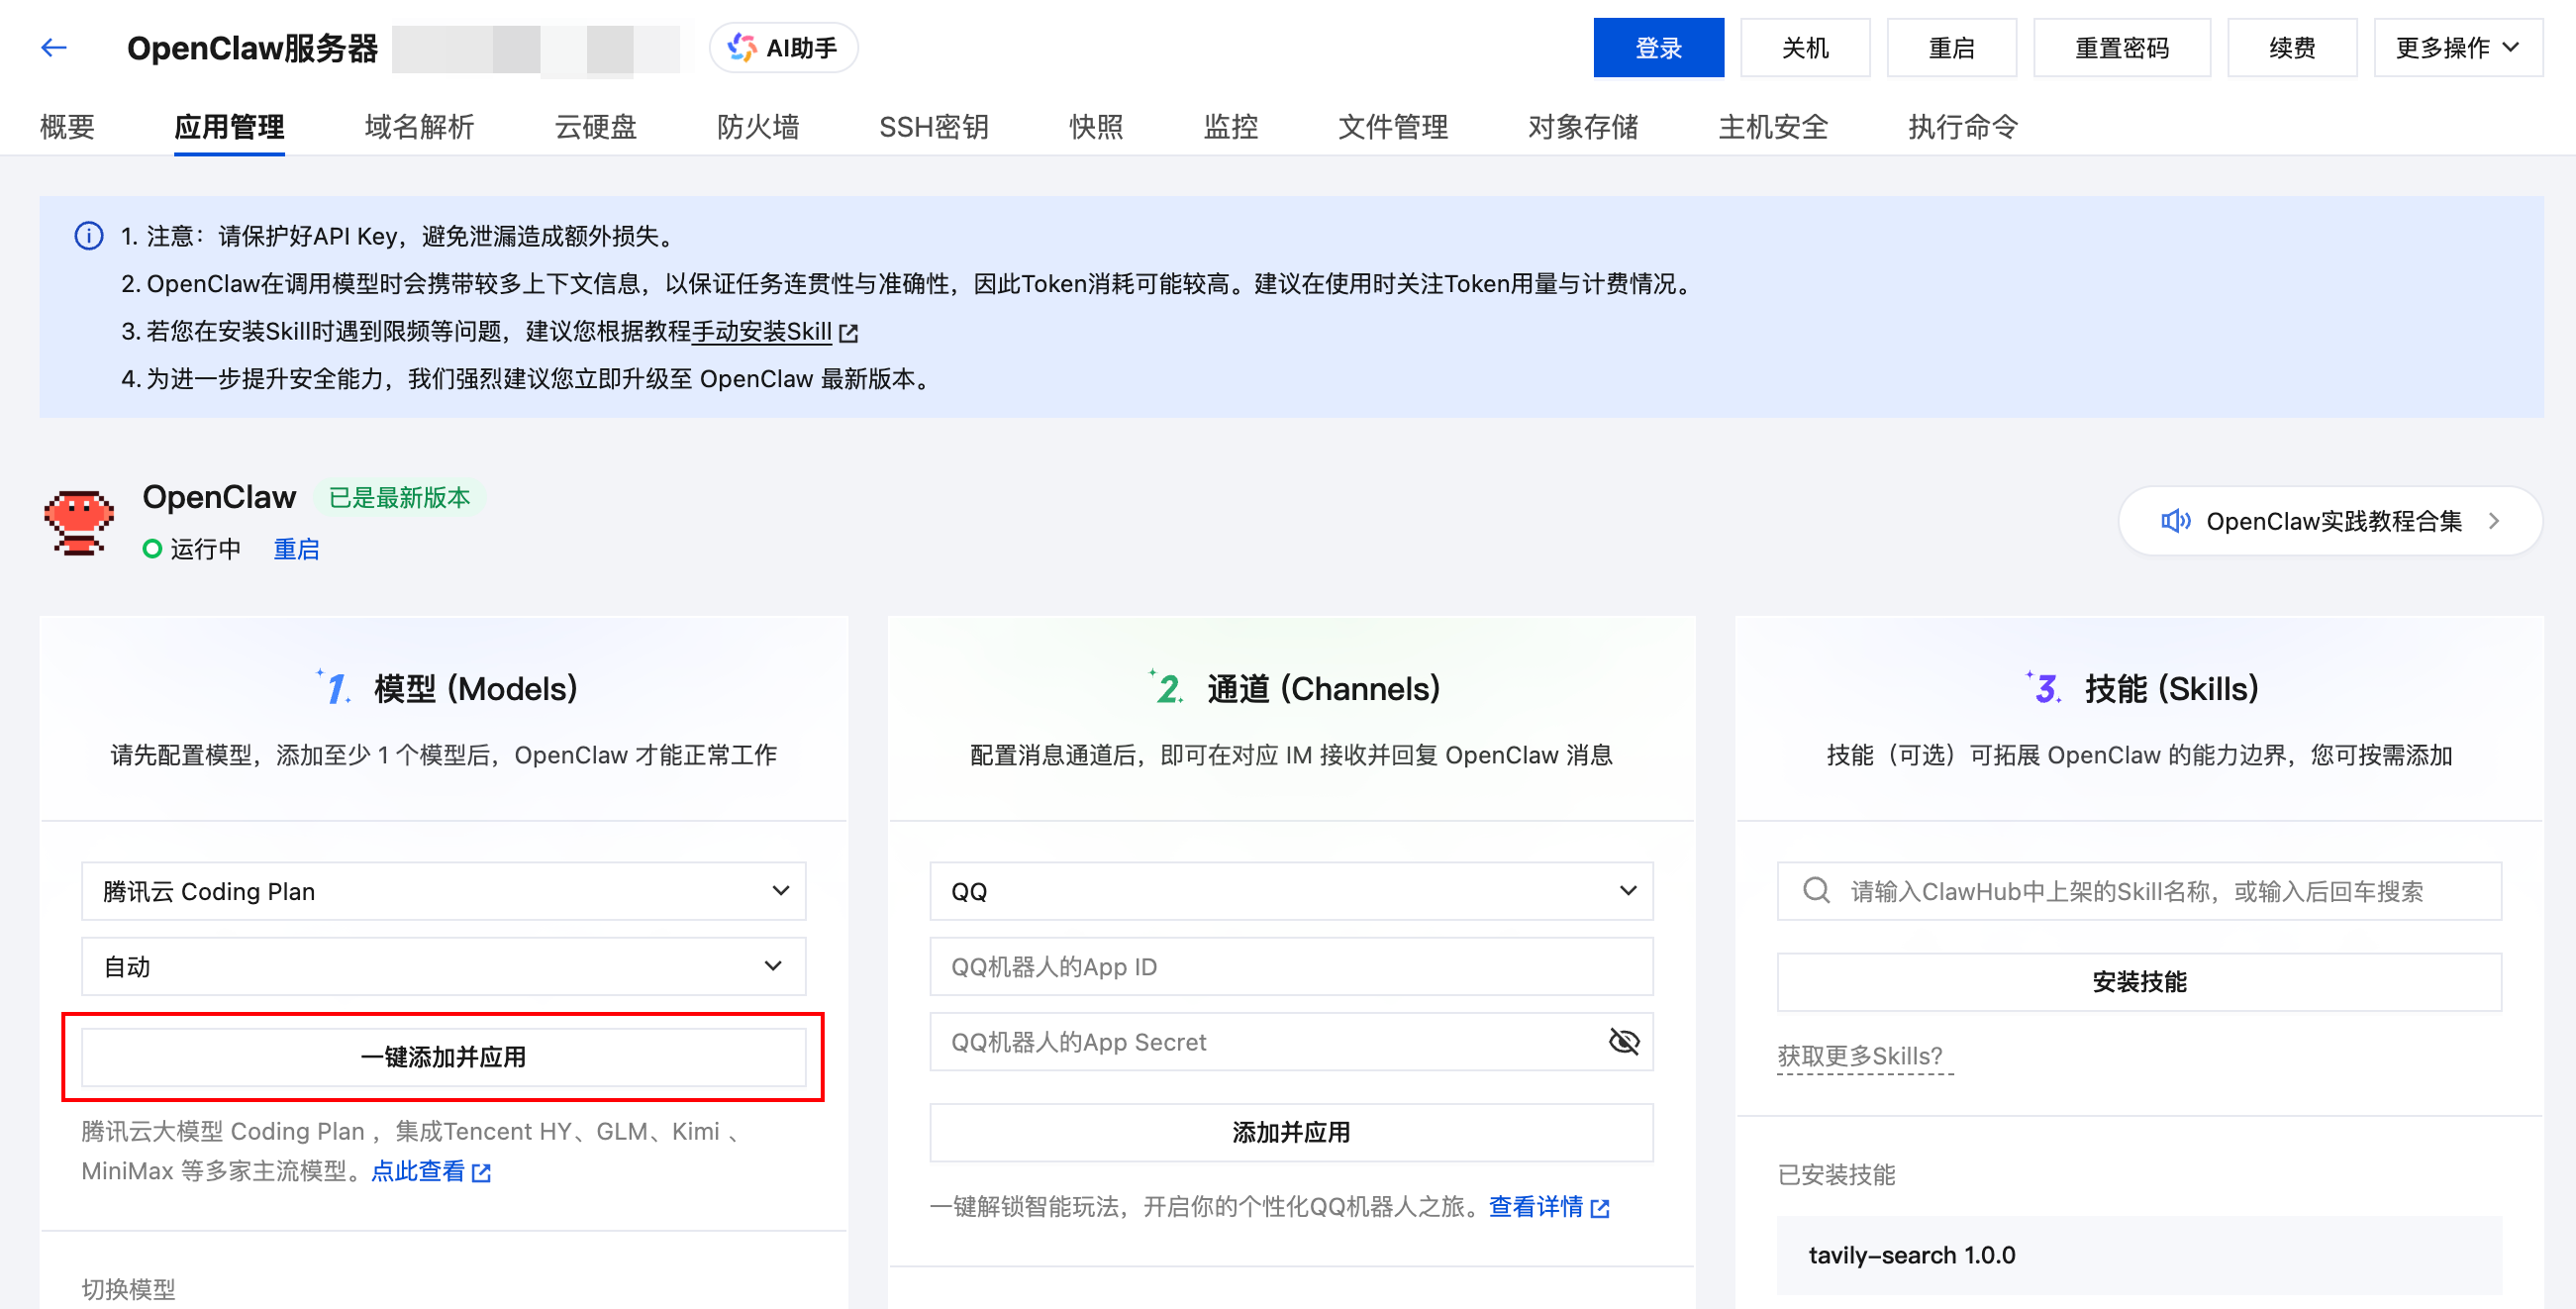Expand the QQ channel dropdown
Viewport: 2576px width, 1309px height.
[x=1290, y=890]
